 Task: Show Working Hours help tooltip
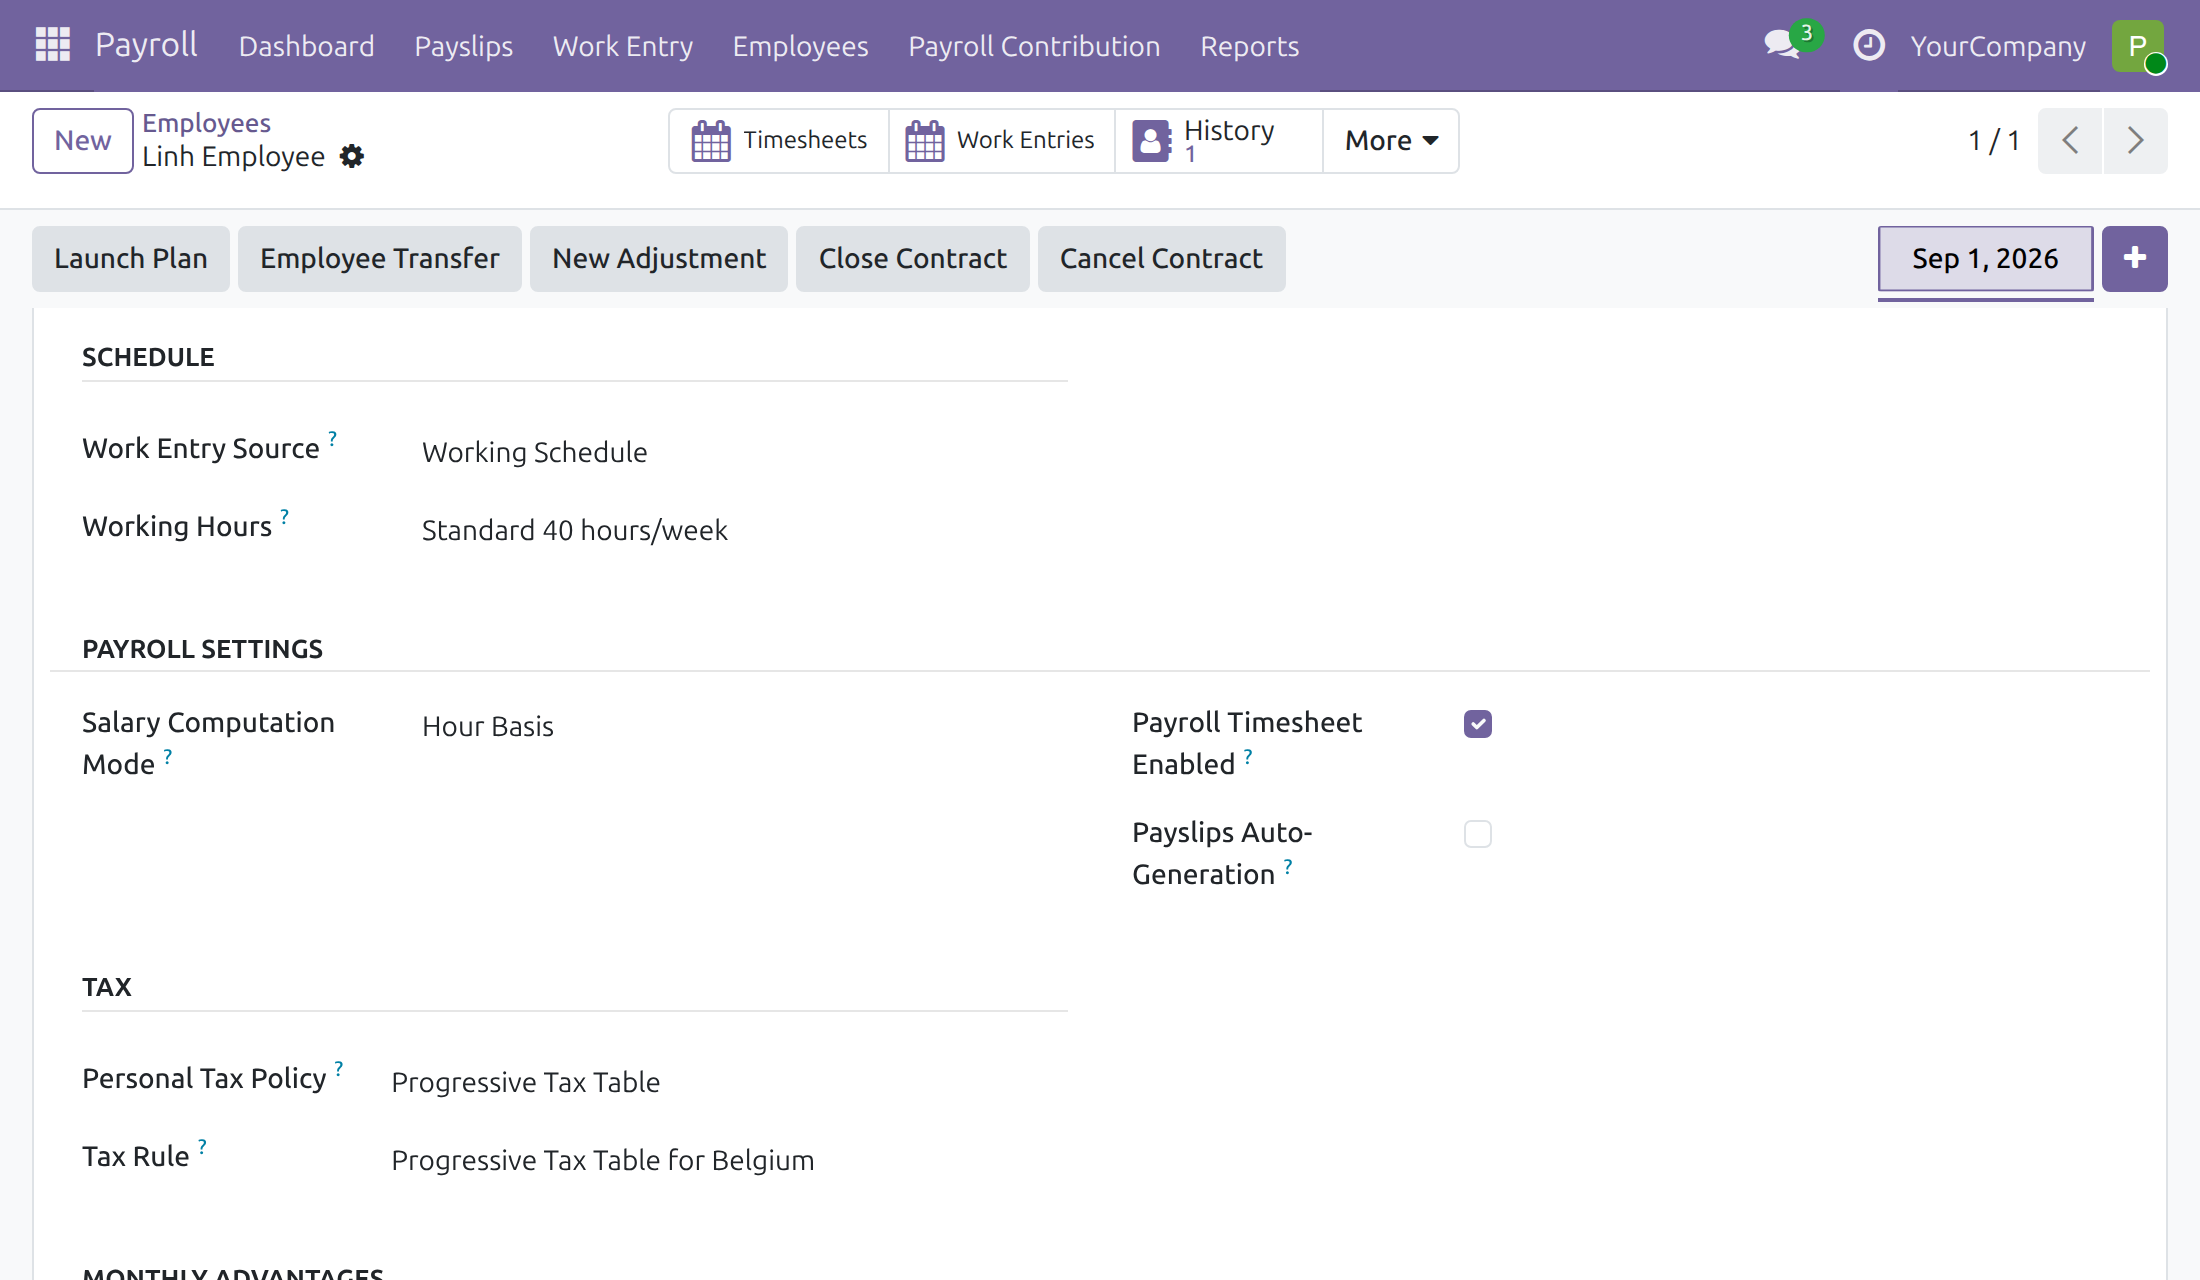(x=284, y=516)
